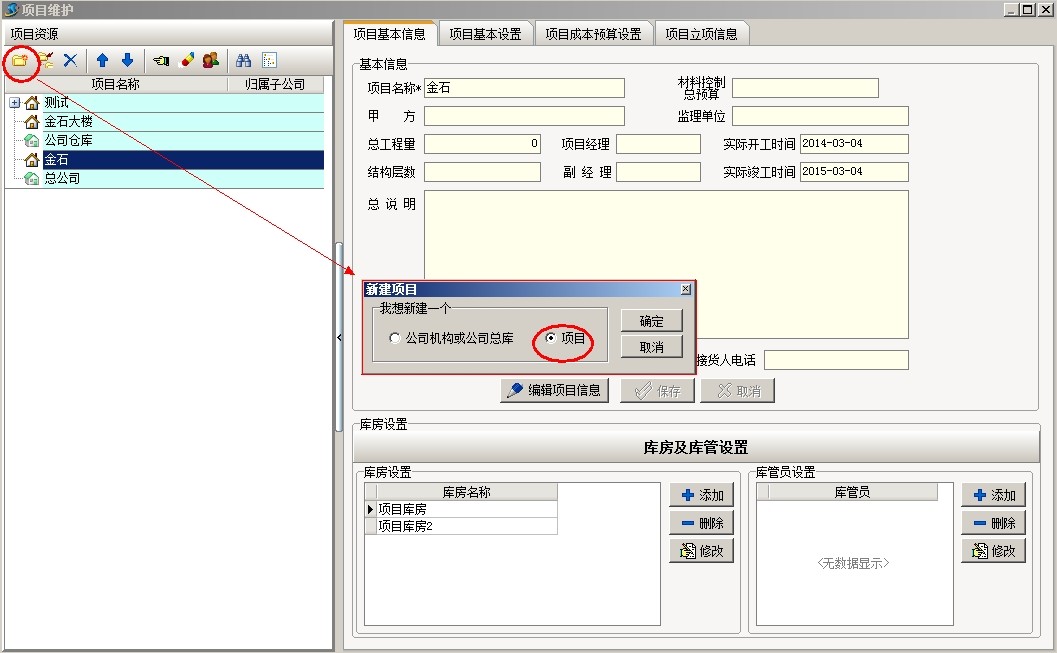Click the blue move down arrow

tap(127, 60)
